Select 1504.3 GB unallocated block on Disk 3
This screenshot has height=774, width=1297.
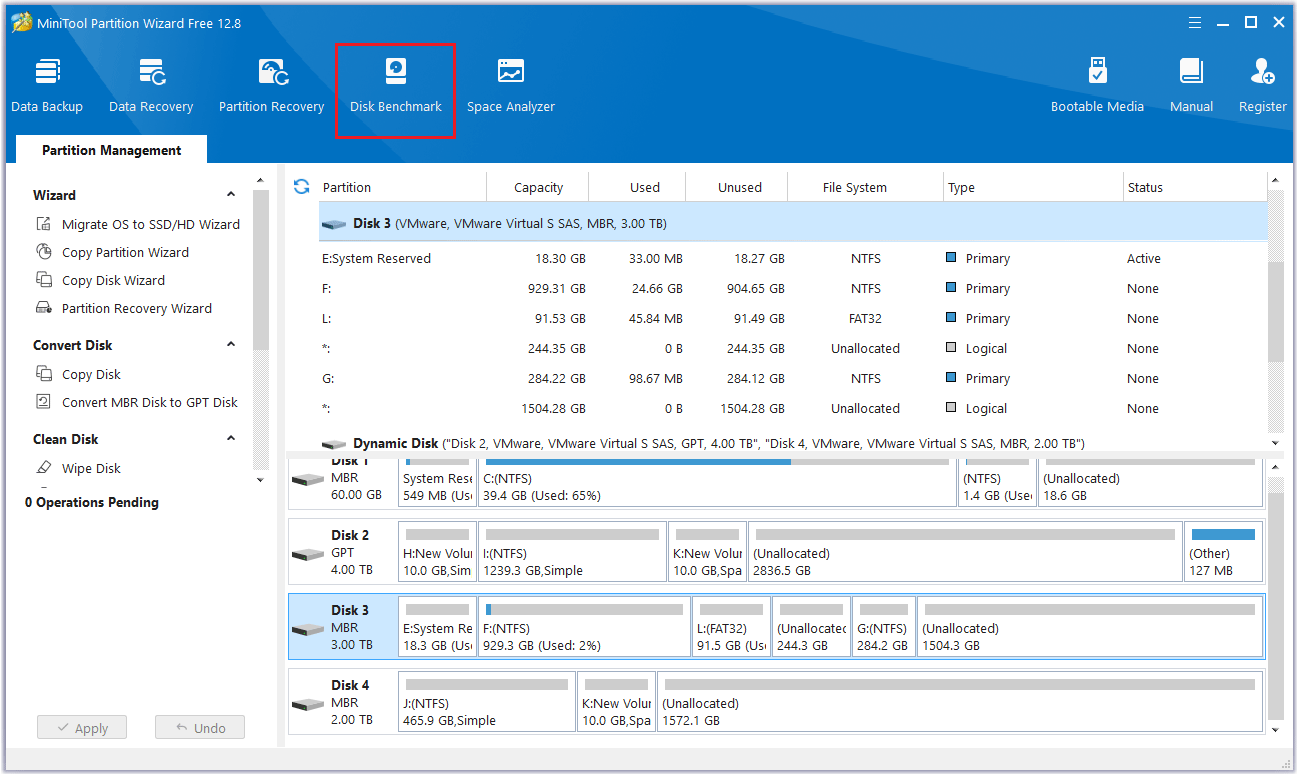point(1090,627)
